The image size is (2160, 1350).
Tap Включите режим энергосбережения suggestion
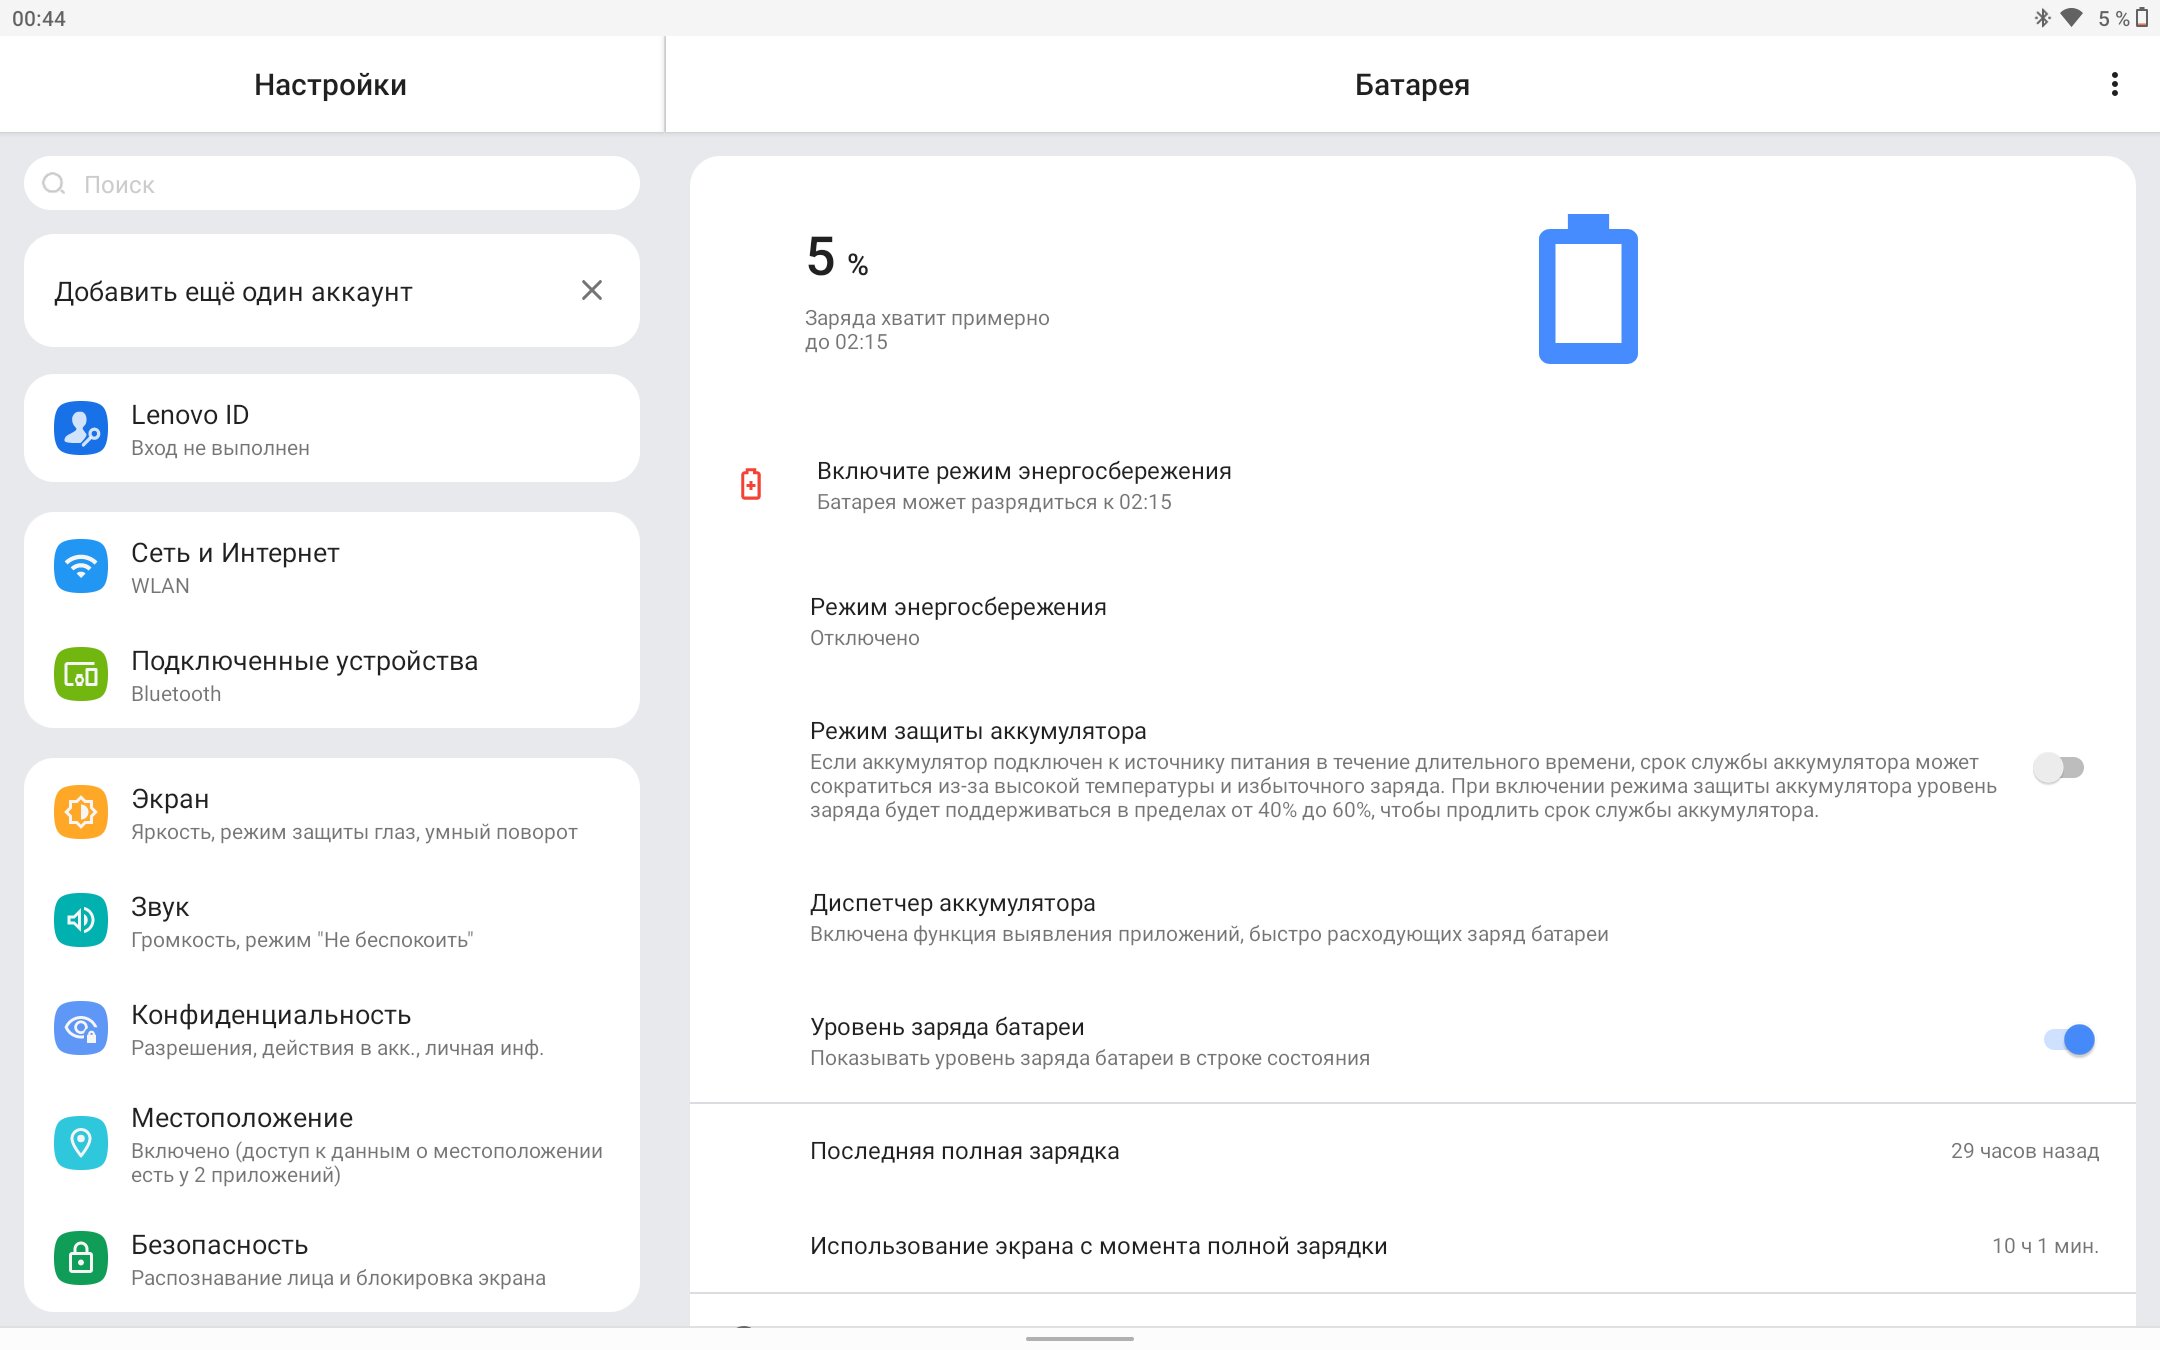pyautogui.click(x=1024, y=485)
